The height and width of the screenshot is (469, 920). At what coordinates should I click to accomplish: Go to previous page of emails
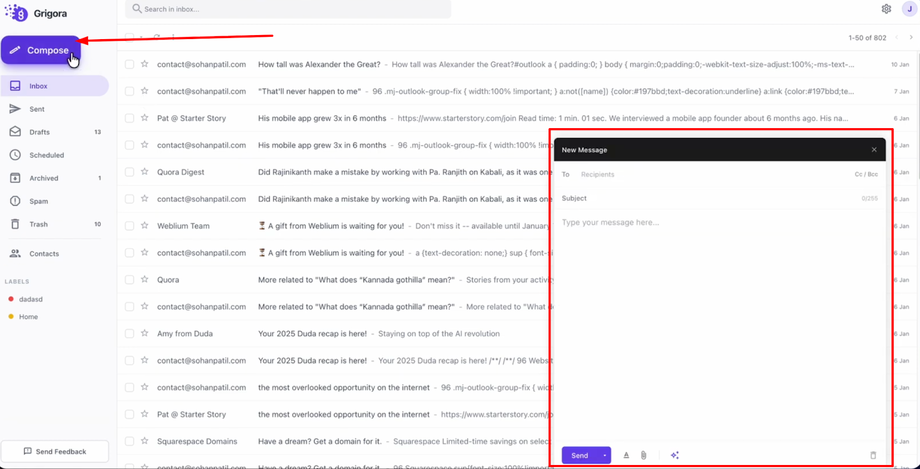[x=897, y=38]
